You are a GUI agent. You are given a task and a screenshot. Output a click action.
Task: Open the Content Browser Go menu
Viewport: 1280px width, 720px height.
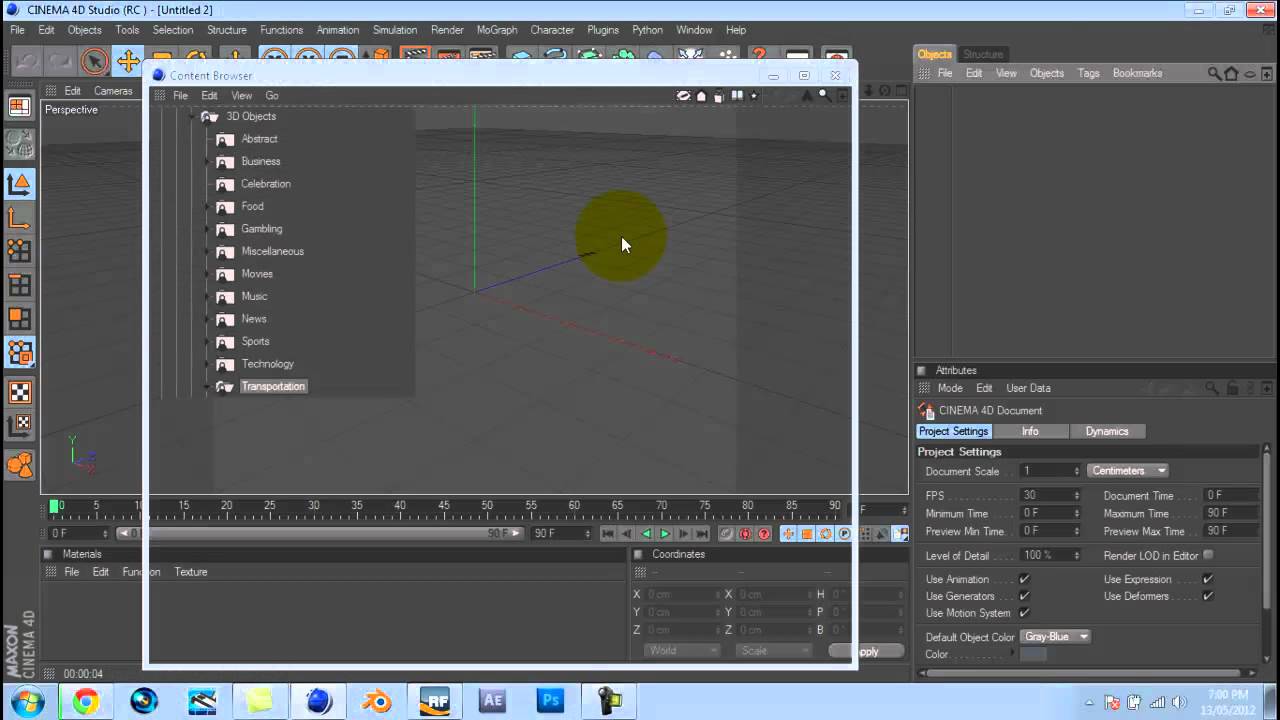click(272, 96)
